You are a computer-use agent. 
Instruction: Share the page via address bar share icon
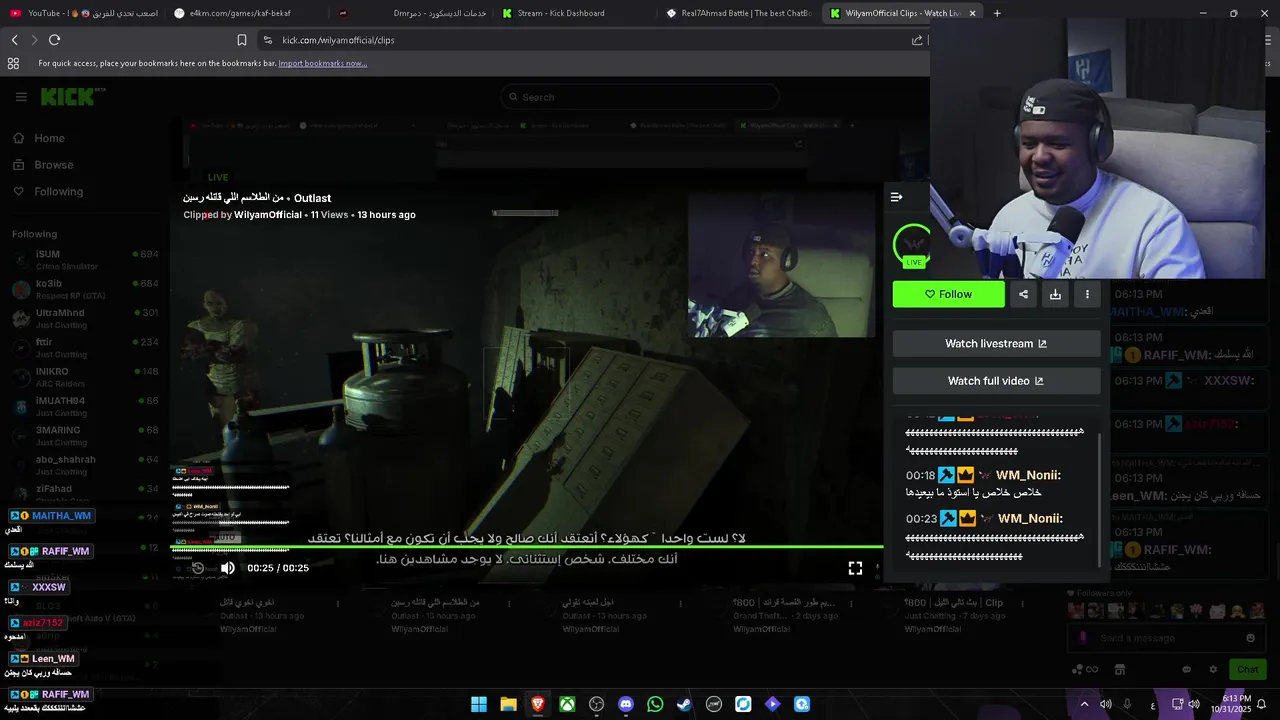[x=917, y=40]
